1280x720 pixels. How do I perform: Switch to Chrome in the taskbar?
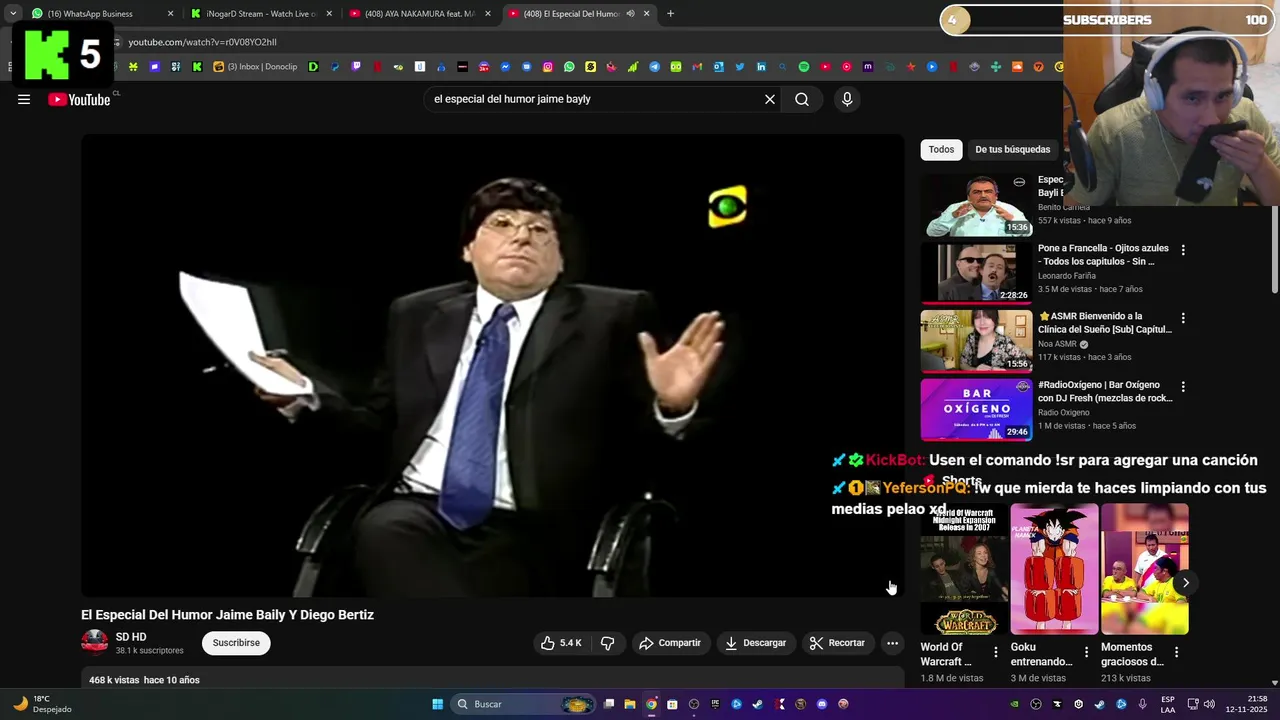651,704
